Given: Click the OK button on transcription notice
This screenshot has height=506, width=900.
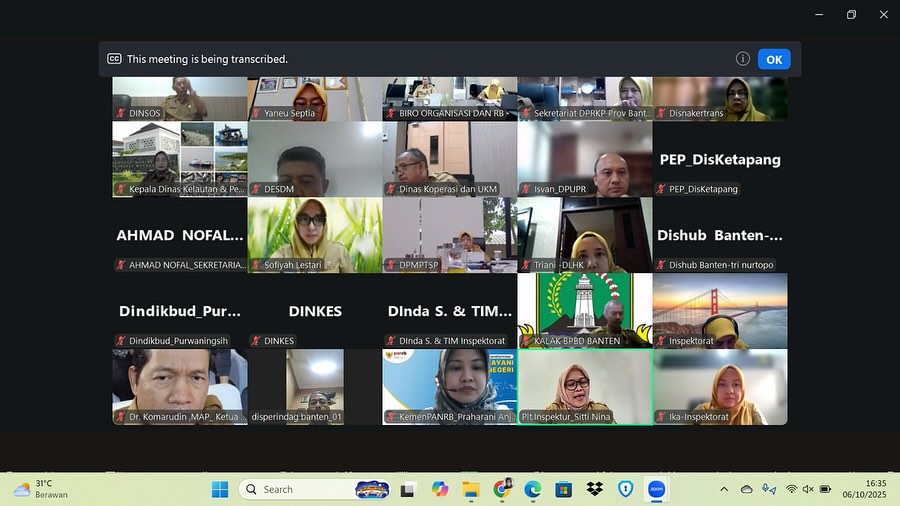Looking at the screenshot, I should coord(773,59).
